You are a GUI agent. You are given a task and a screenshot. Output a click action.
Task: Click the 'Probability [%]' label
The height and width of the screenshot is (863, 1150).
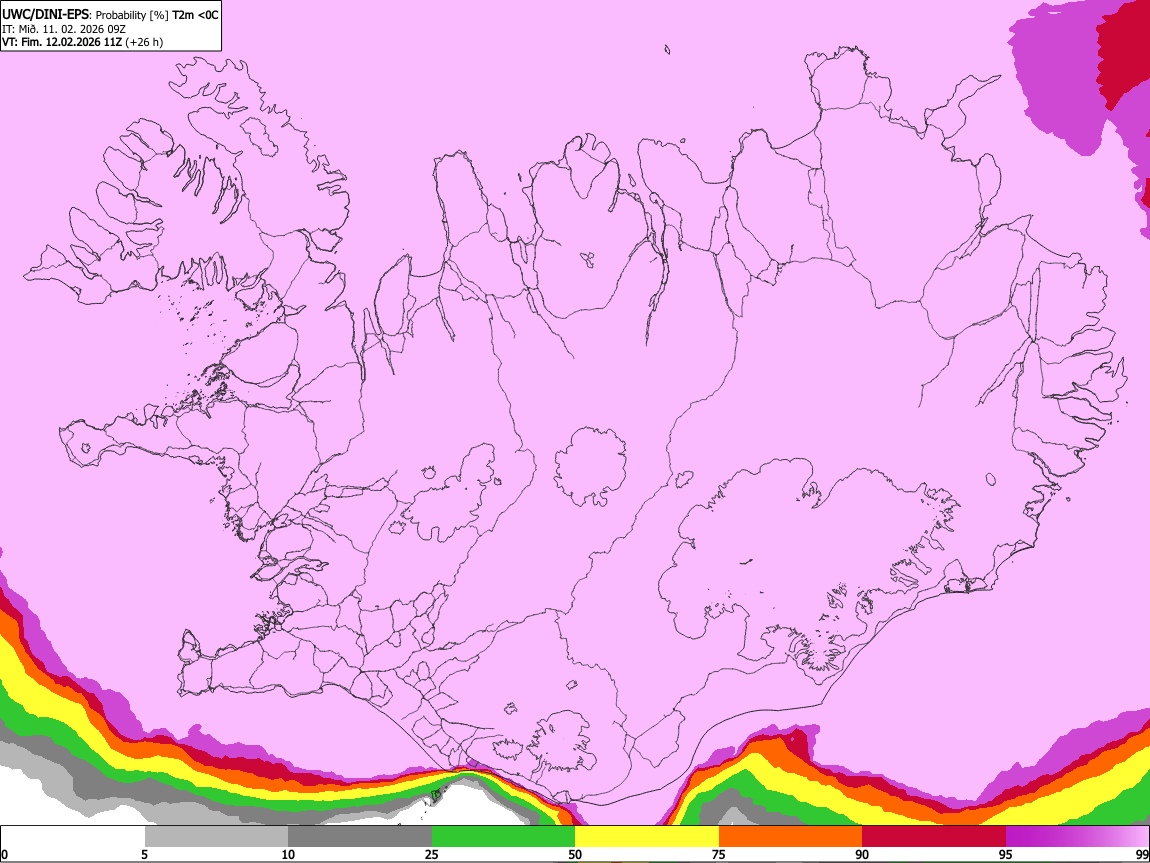[132, 15]
